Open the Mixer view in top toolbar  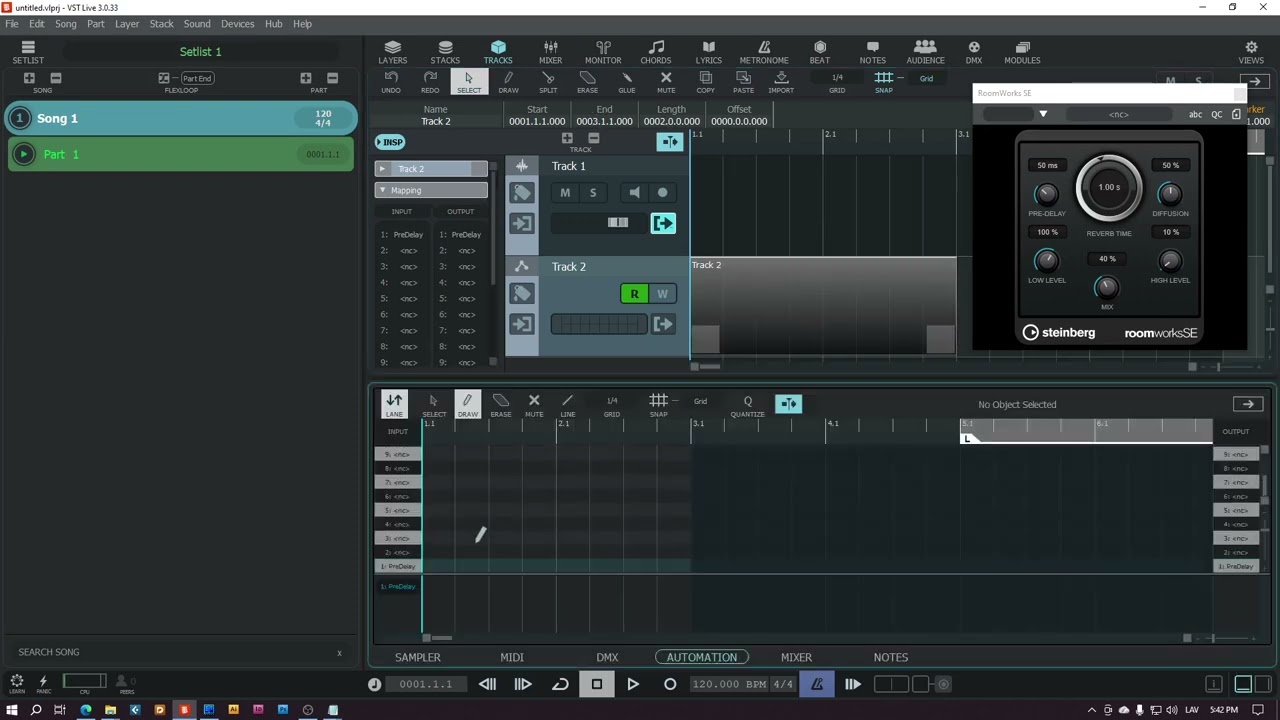click(550, 52)
